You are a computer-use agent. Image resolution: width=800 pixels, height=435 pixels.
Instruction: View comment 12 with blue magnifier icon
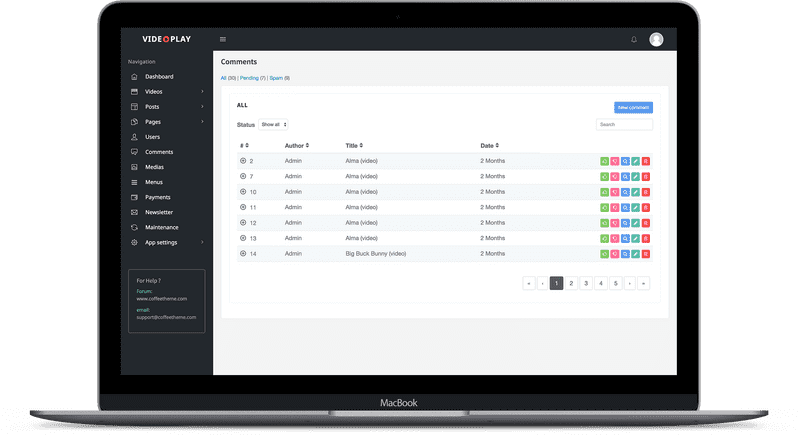click(625, 223)
